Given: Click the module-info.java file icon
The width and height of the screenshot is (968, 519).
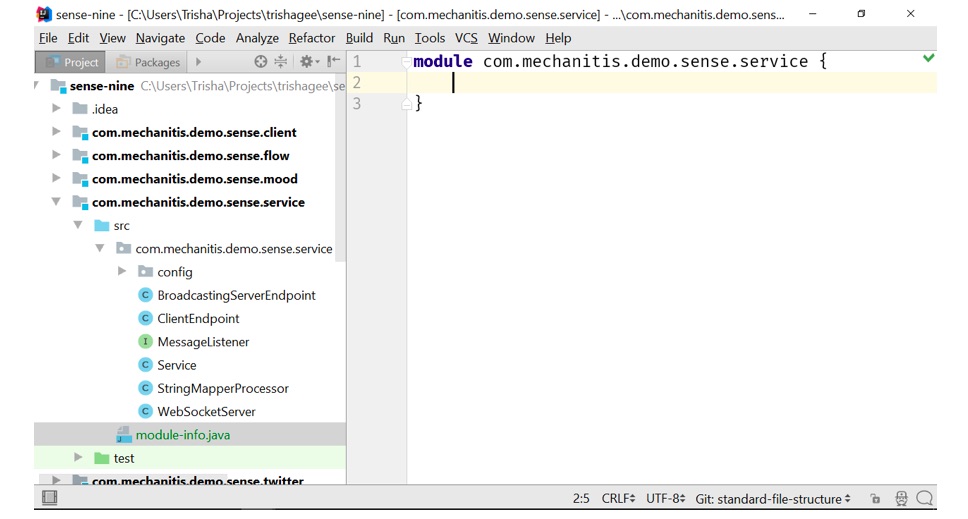Looking at the screenshot, I should pos(123,435).
